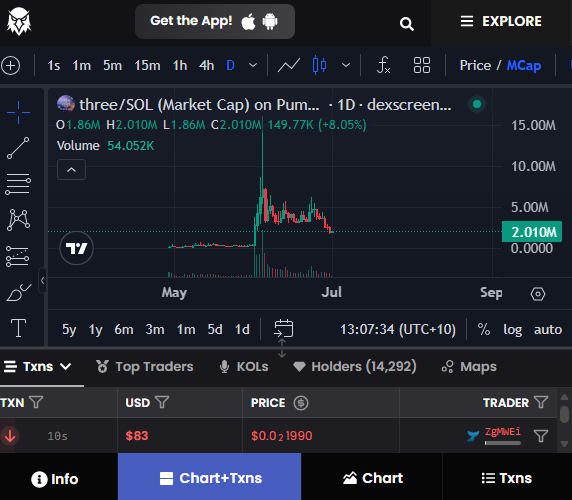
Task: Switch to the Maps tab
Action: tap(469, 367)
